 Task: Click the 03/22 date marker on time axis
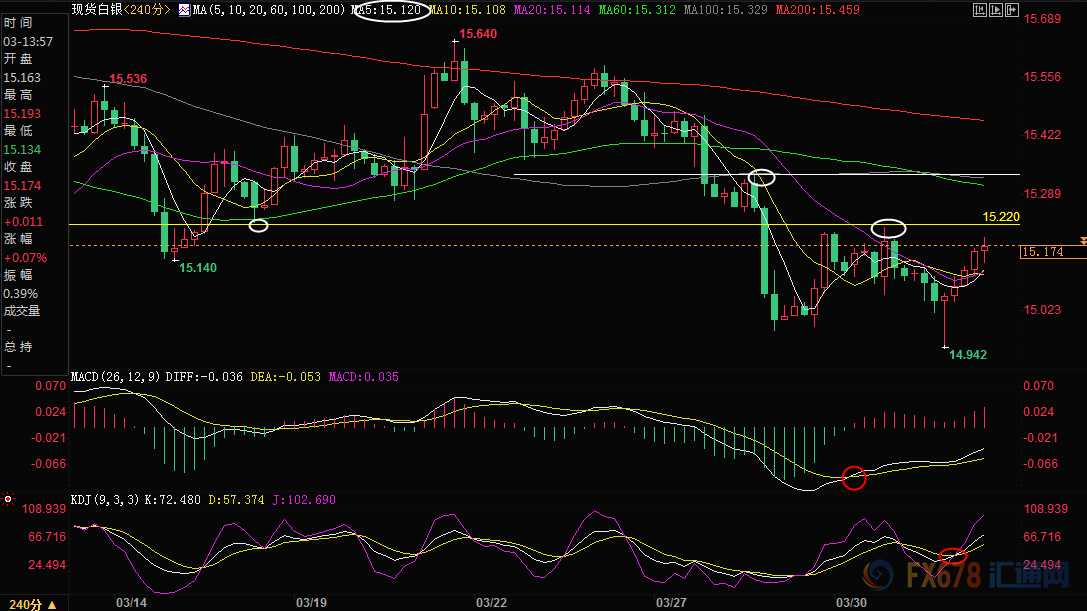click(491, 603)
